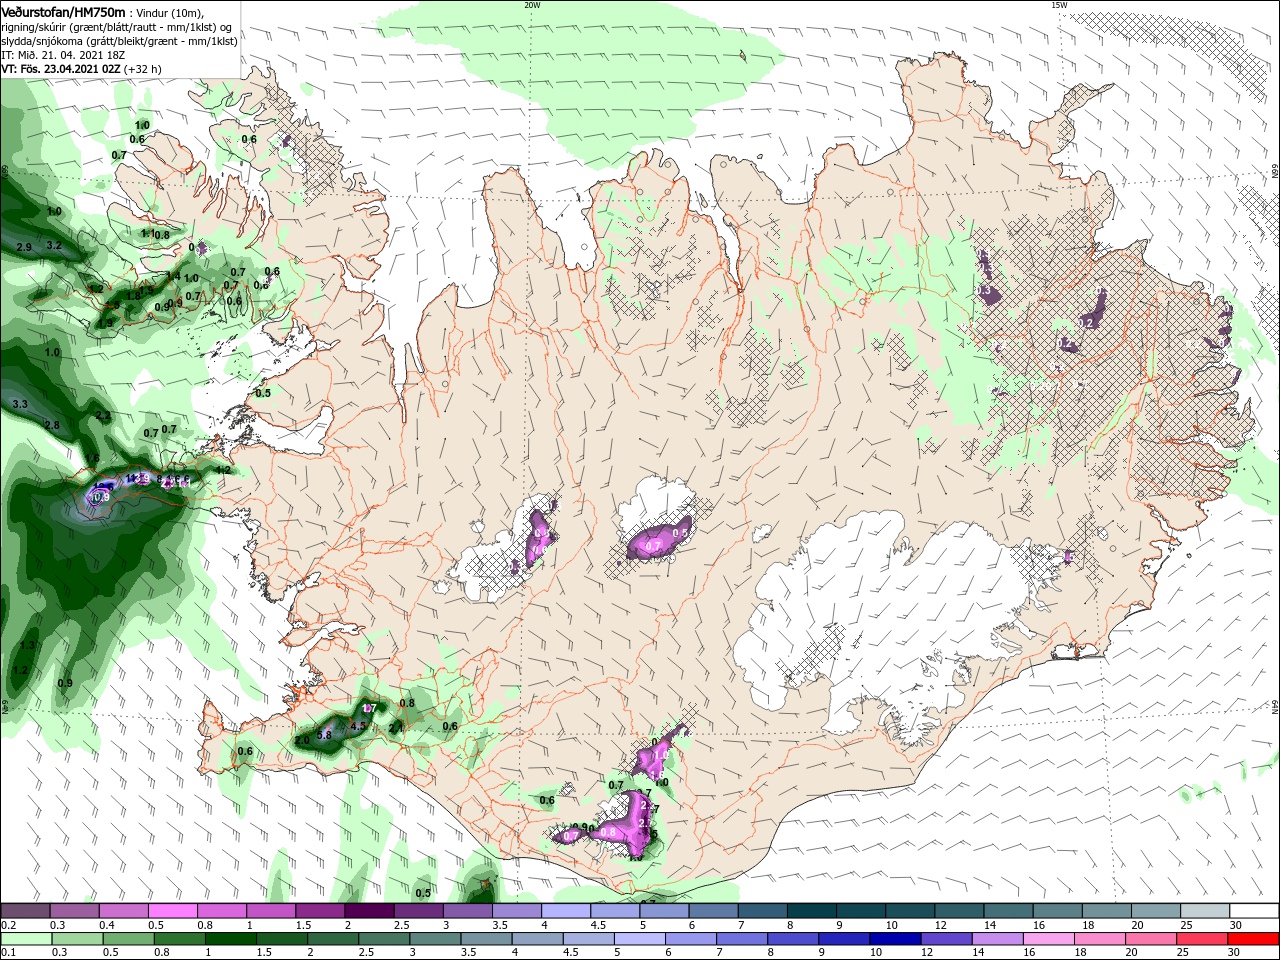The width and height of the screenshot is (1280, 960).
Task: Click the 0.4 label on the snow scale
Action: 107,925
